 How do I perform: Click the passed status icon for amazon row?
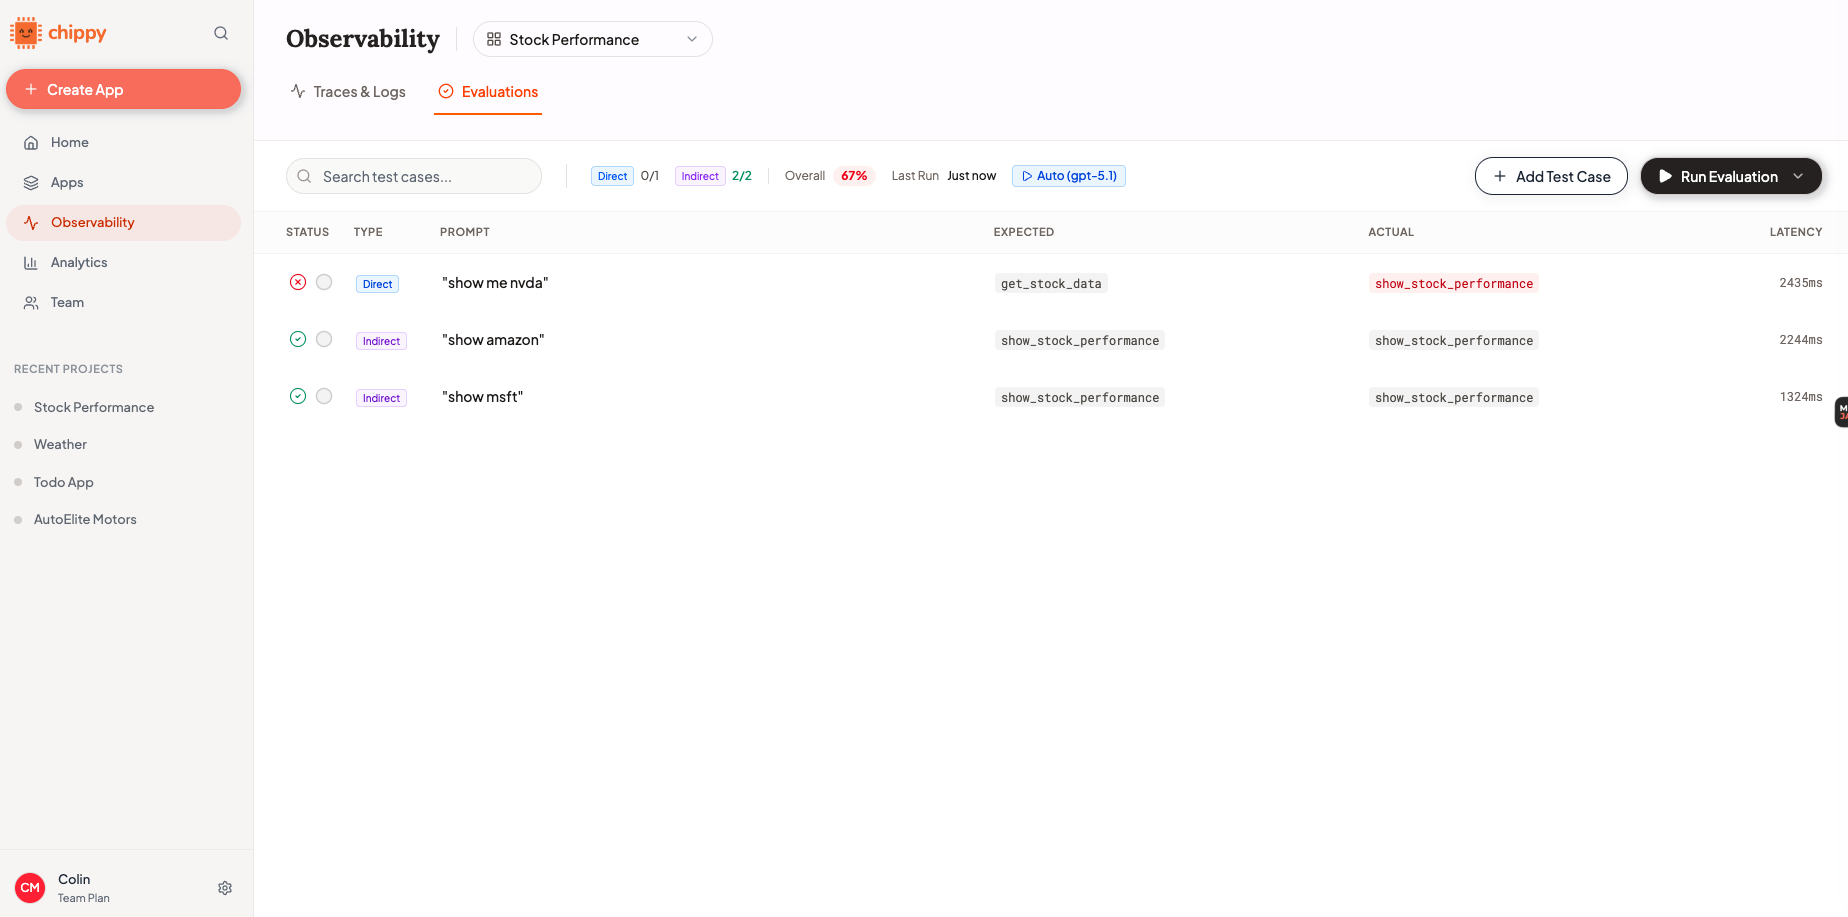click(298, 339)
